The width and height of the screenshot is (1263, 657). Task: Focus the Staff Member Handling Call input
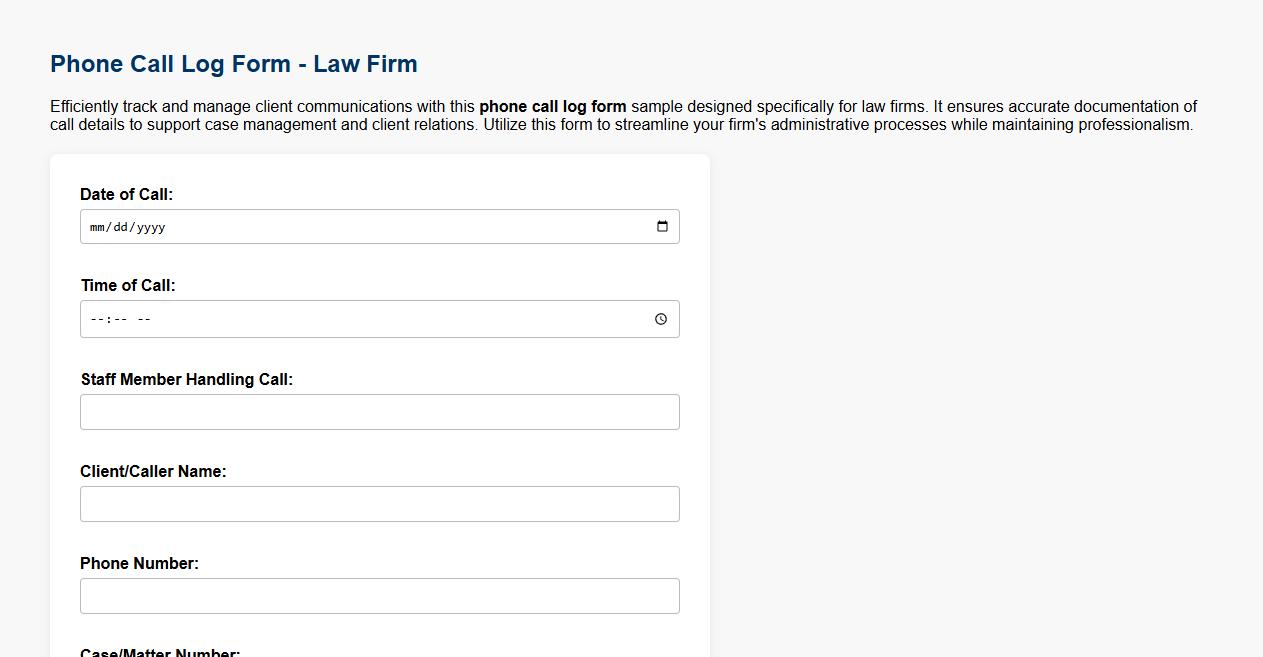click(379, 411)
